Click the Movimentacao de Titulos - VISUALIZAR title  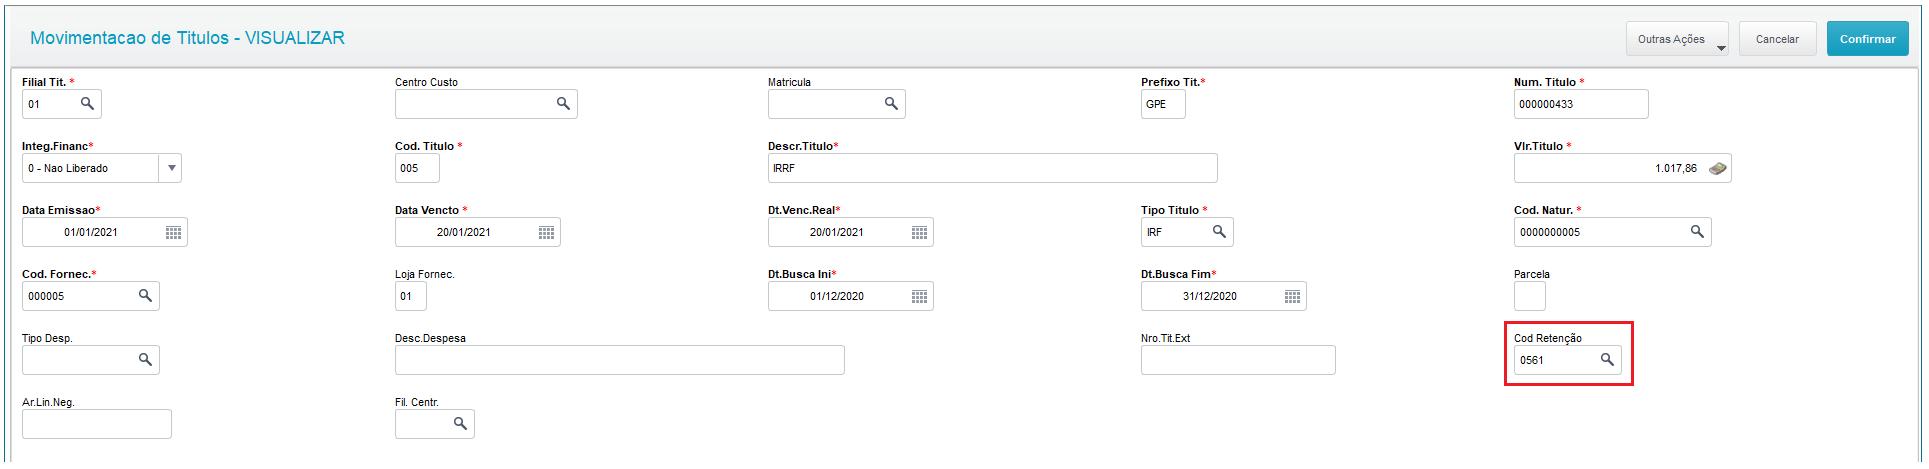187,38
